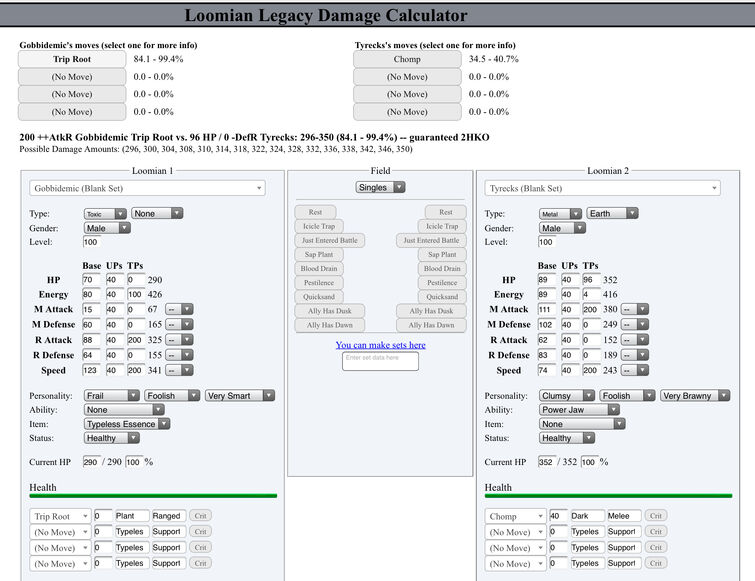
Task: Edit Loomian 1 Speed base stat field
Action: pyautogui.click(x=91, y=370)
